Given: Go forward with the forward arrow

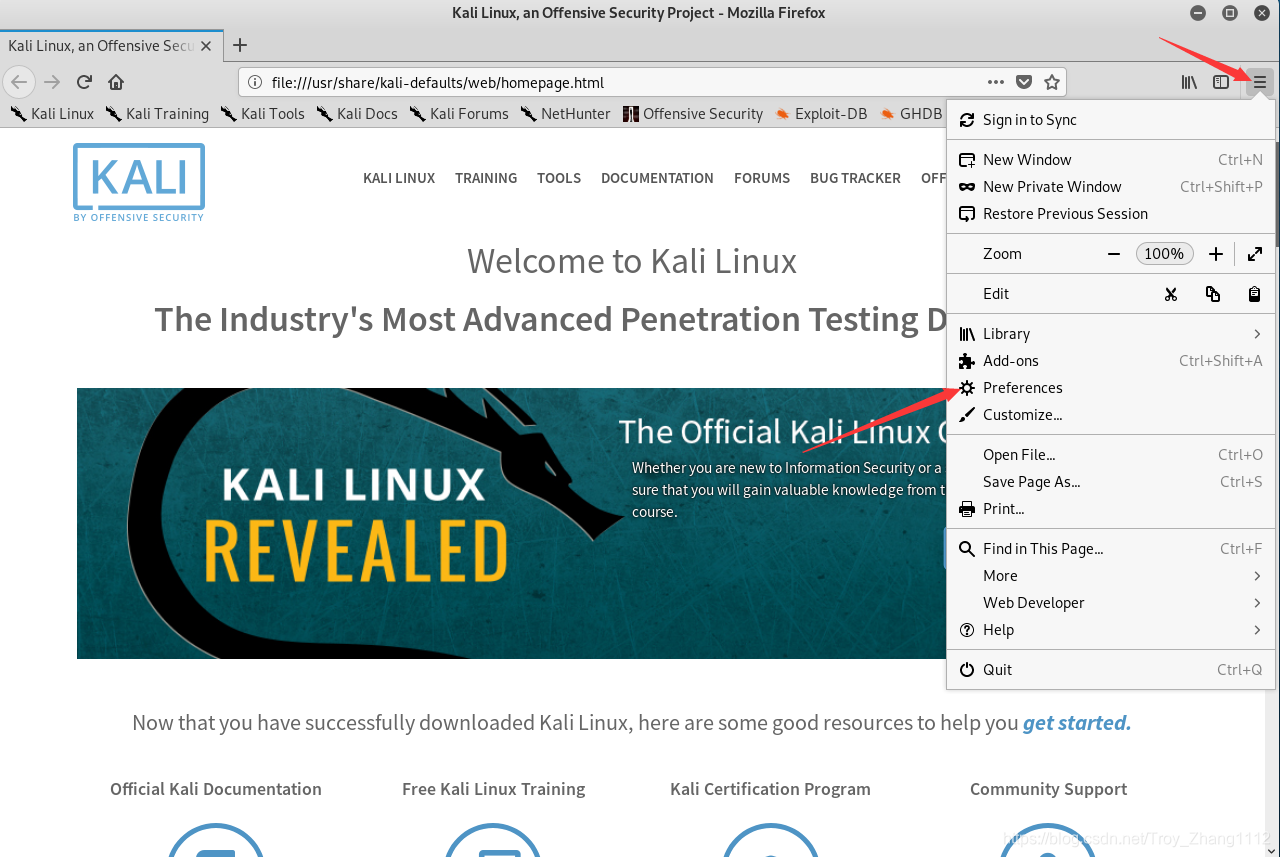Looking at the screenshot, I should (x=52, y=82).
